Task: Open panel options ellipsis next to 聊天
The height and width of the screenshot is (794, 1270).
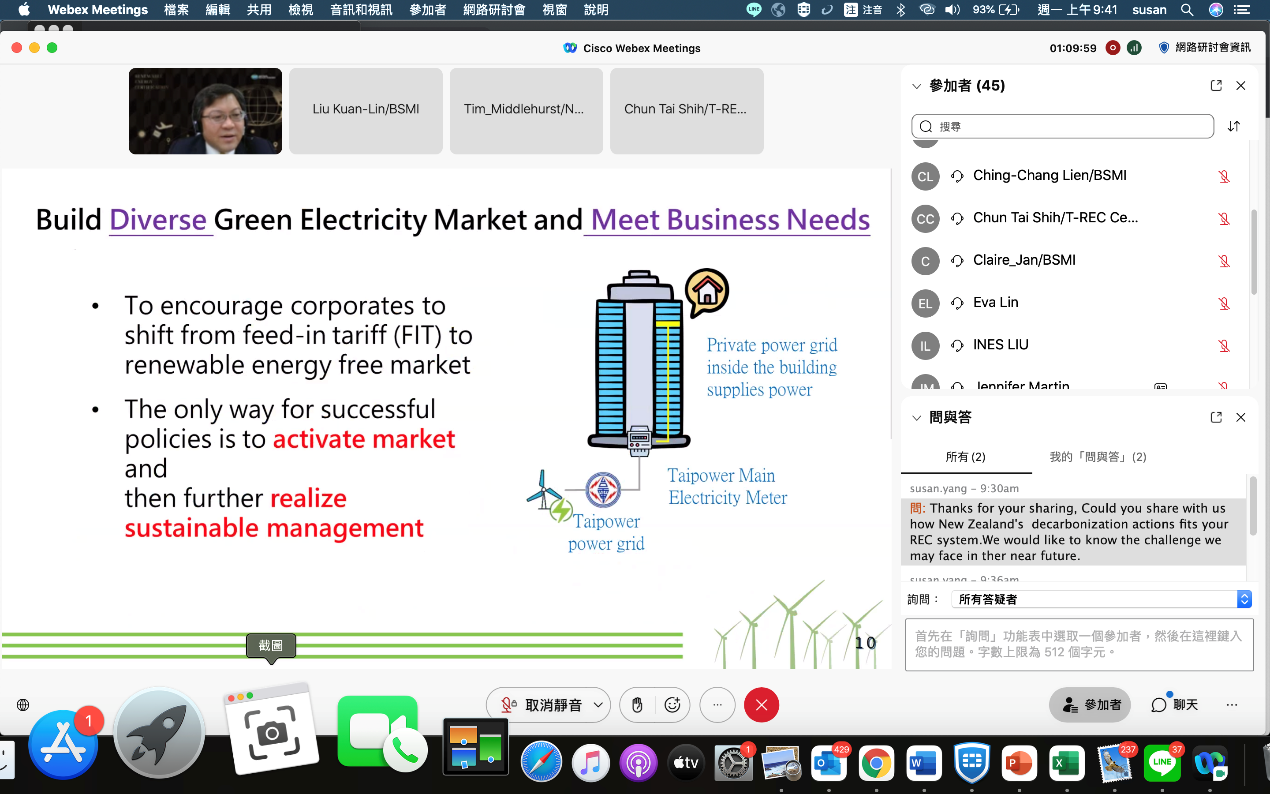Action: pyautogui.click(x=1232, y=705)
